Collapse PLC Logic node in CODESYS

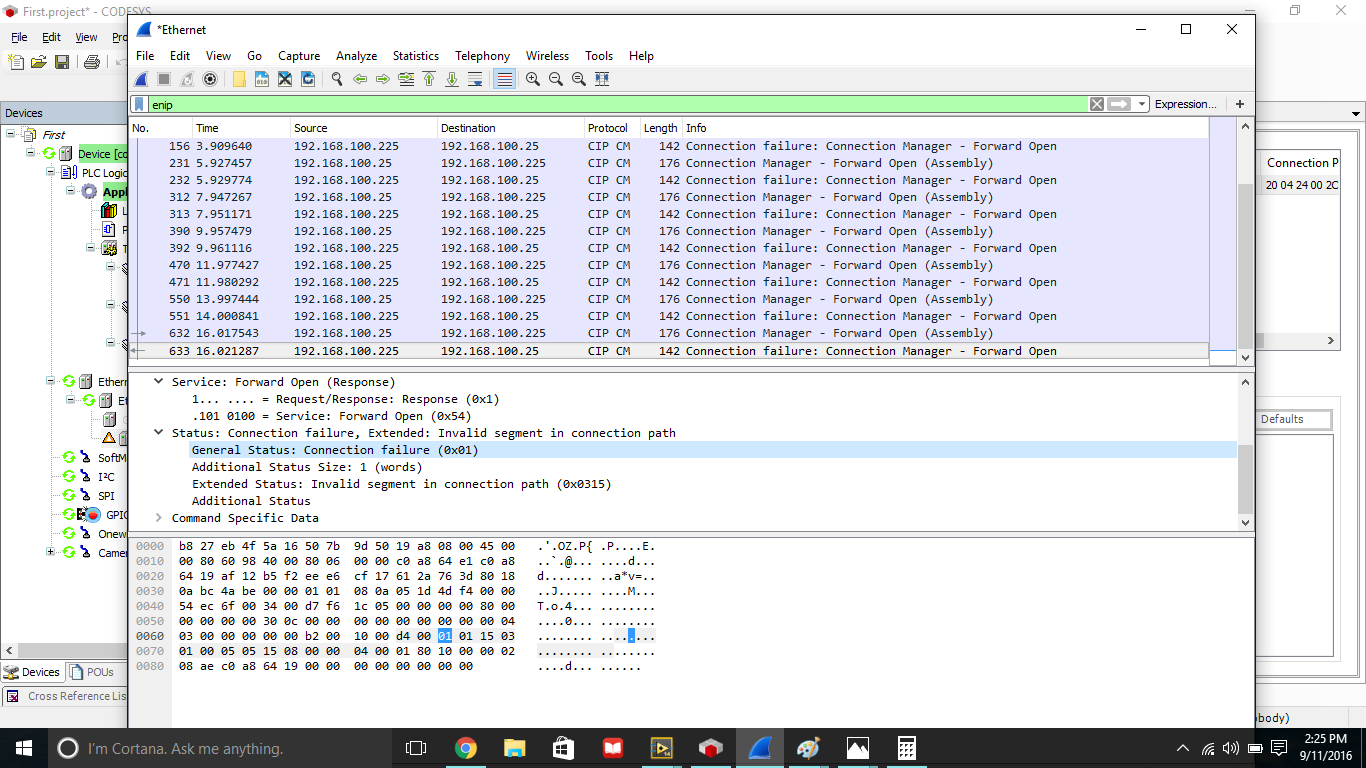tap(51, 172)
